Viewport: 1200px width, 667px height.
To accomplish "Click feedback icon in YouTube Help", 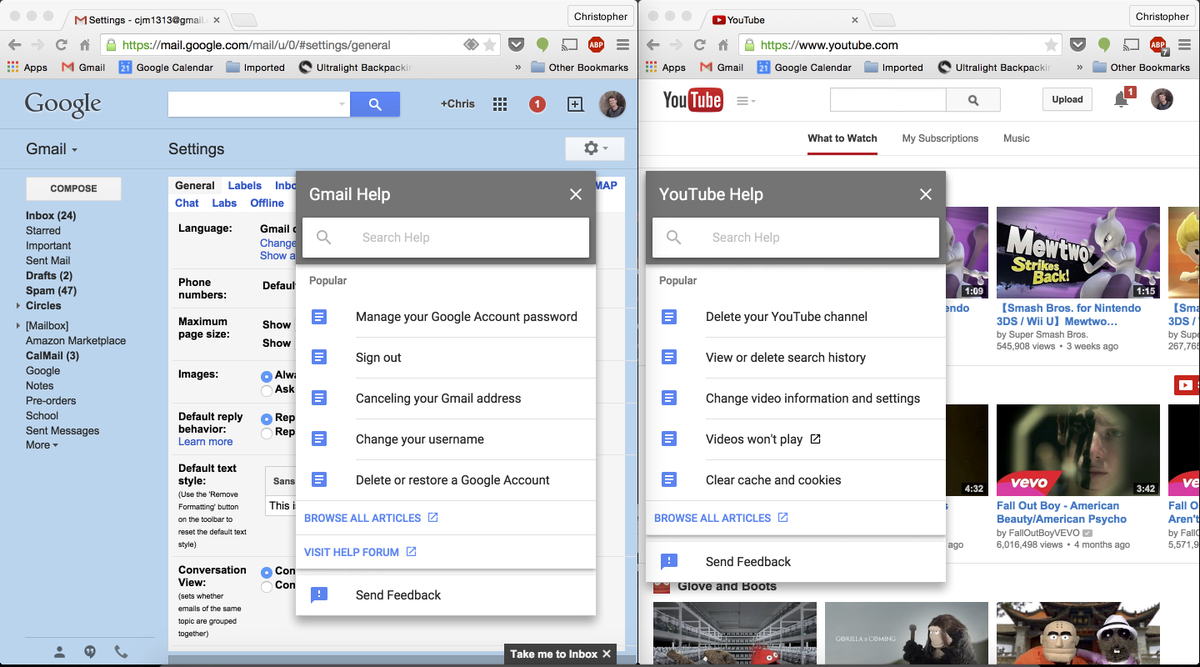I will point(669,562).
